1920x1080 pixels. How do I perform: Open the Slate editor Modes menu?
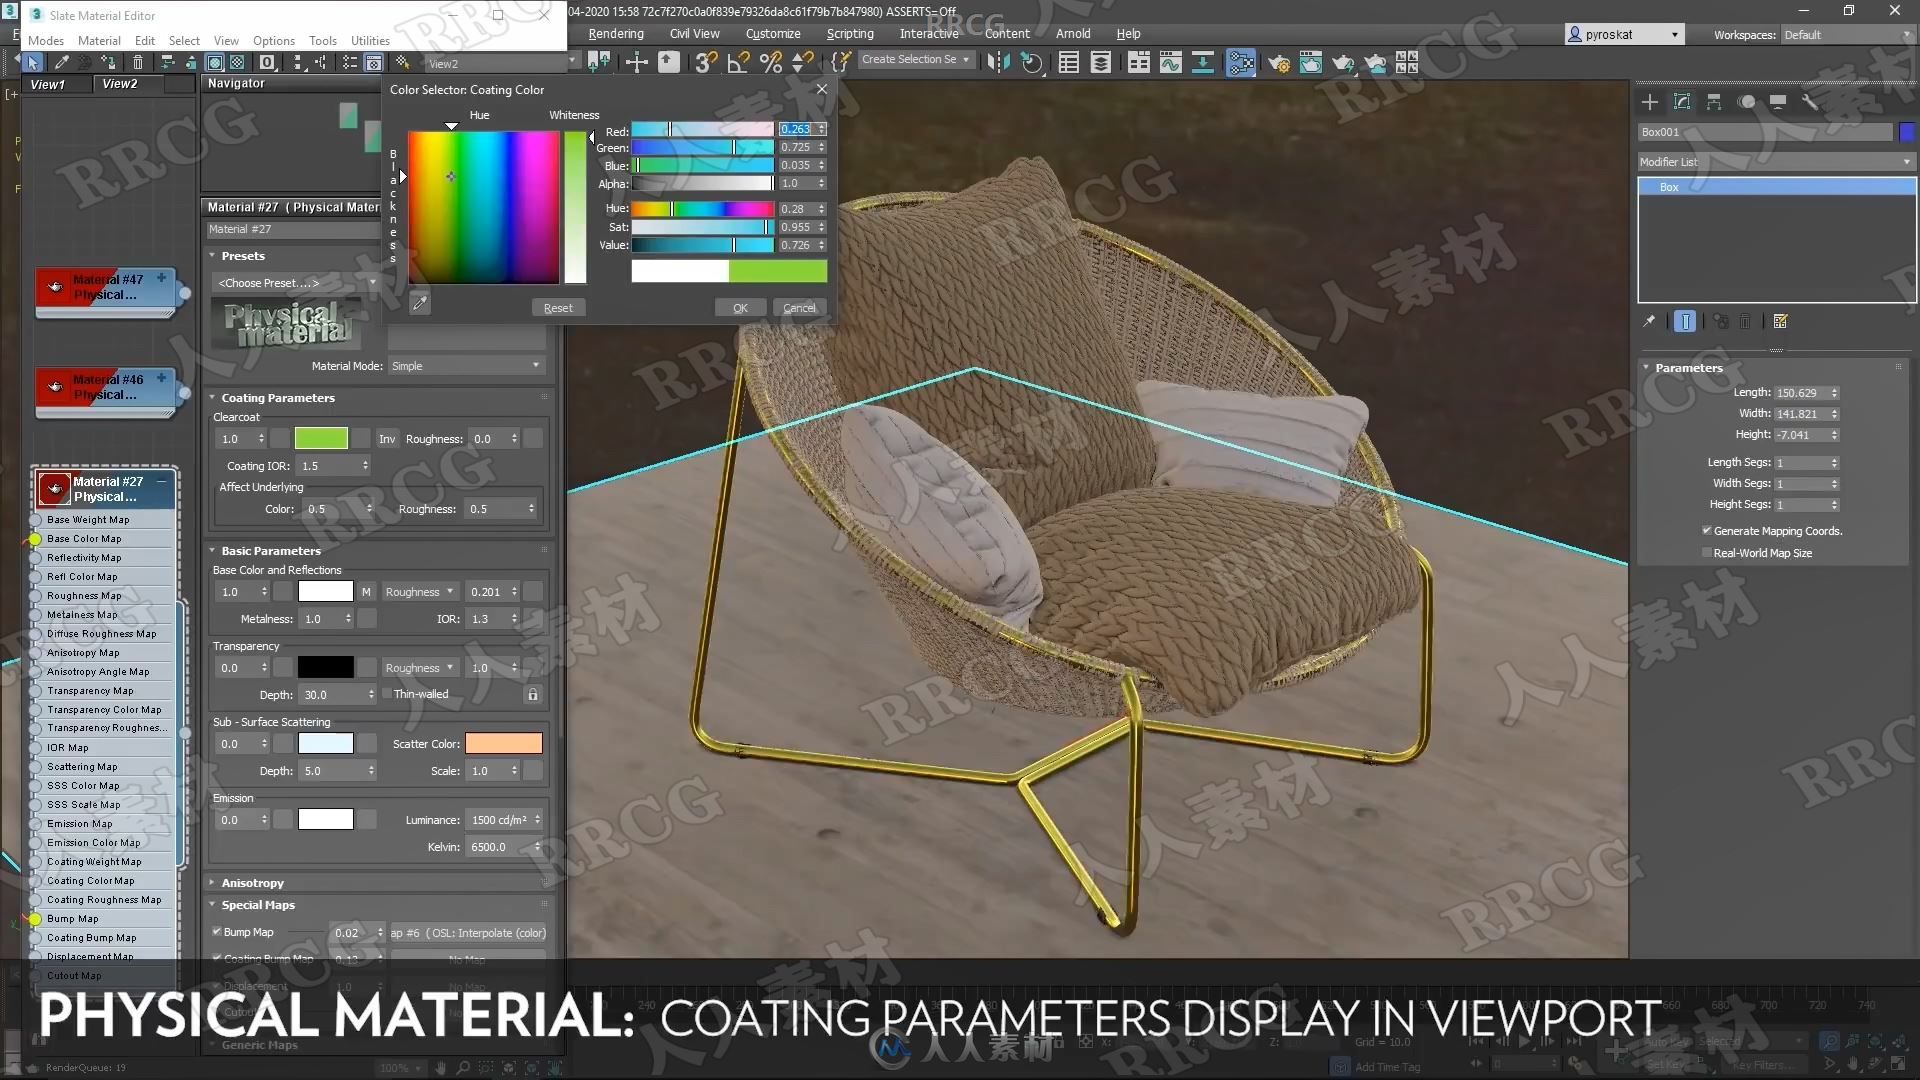point(46,41)
